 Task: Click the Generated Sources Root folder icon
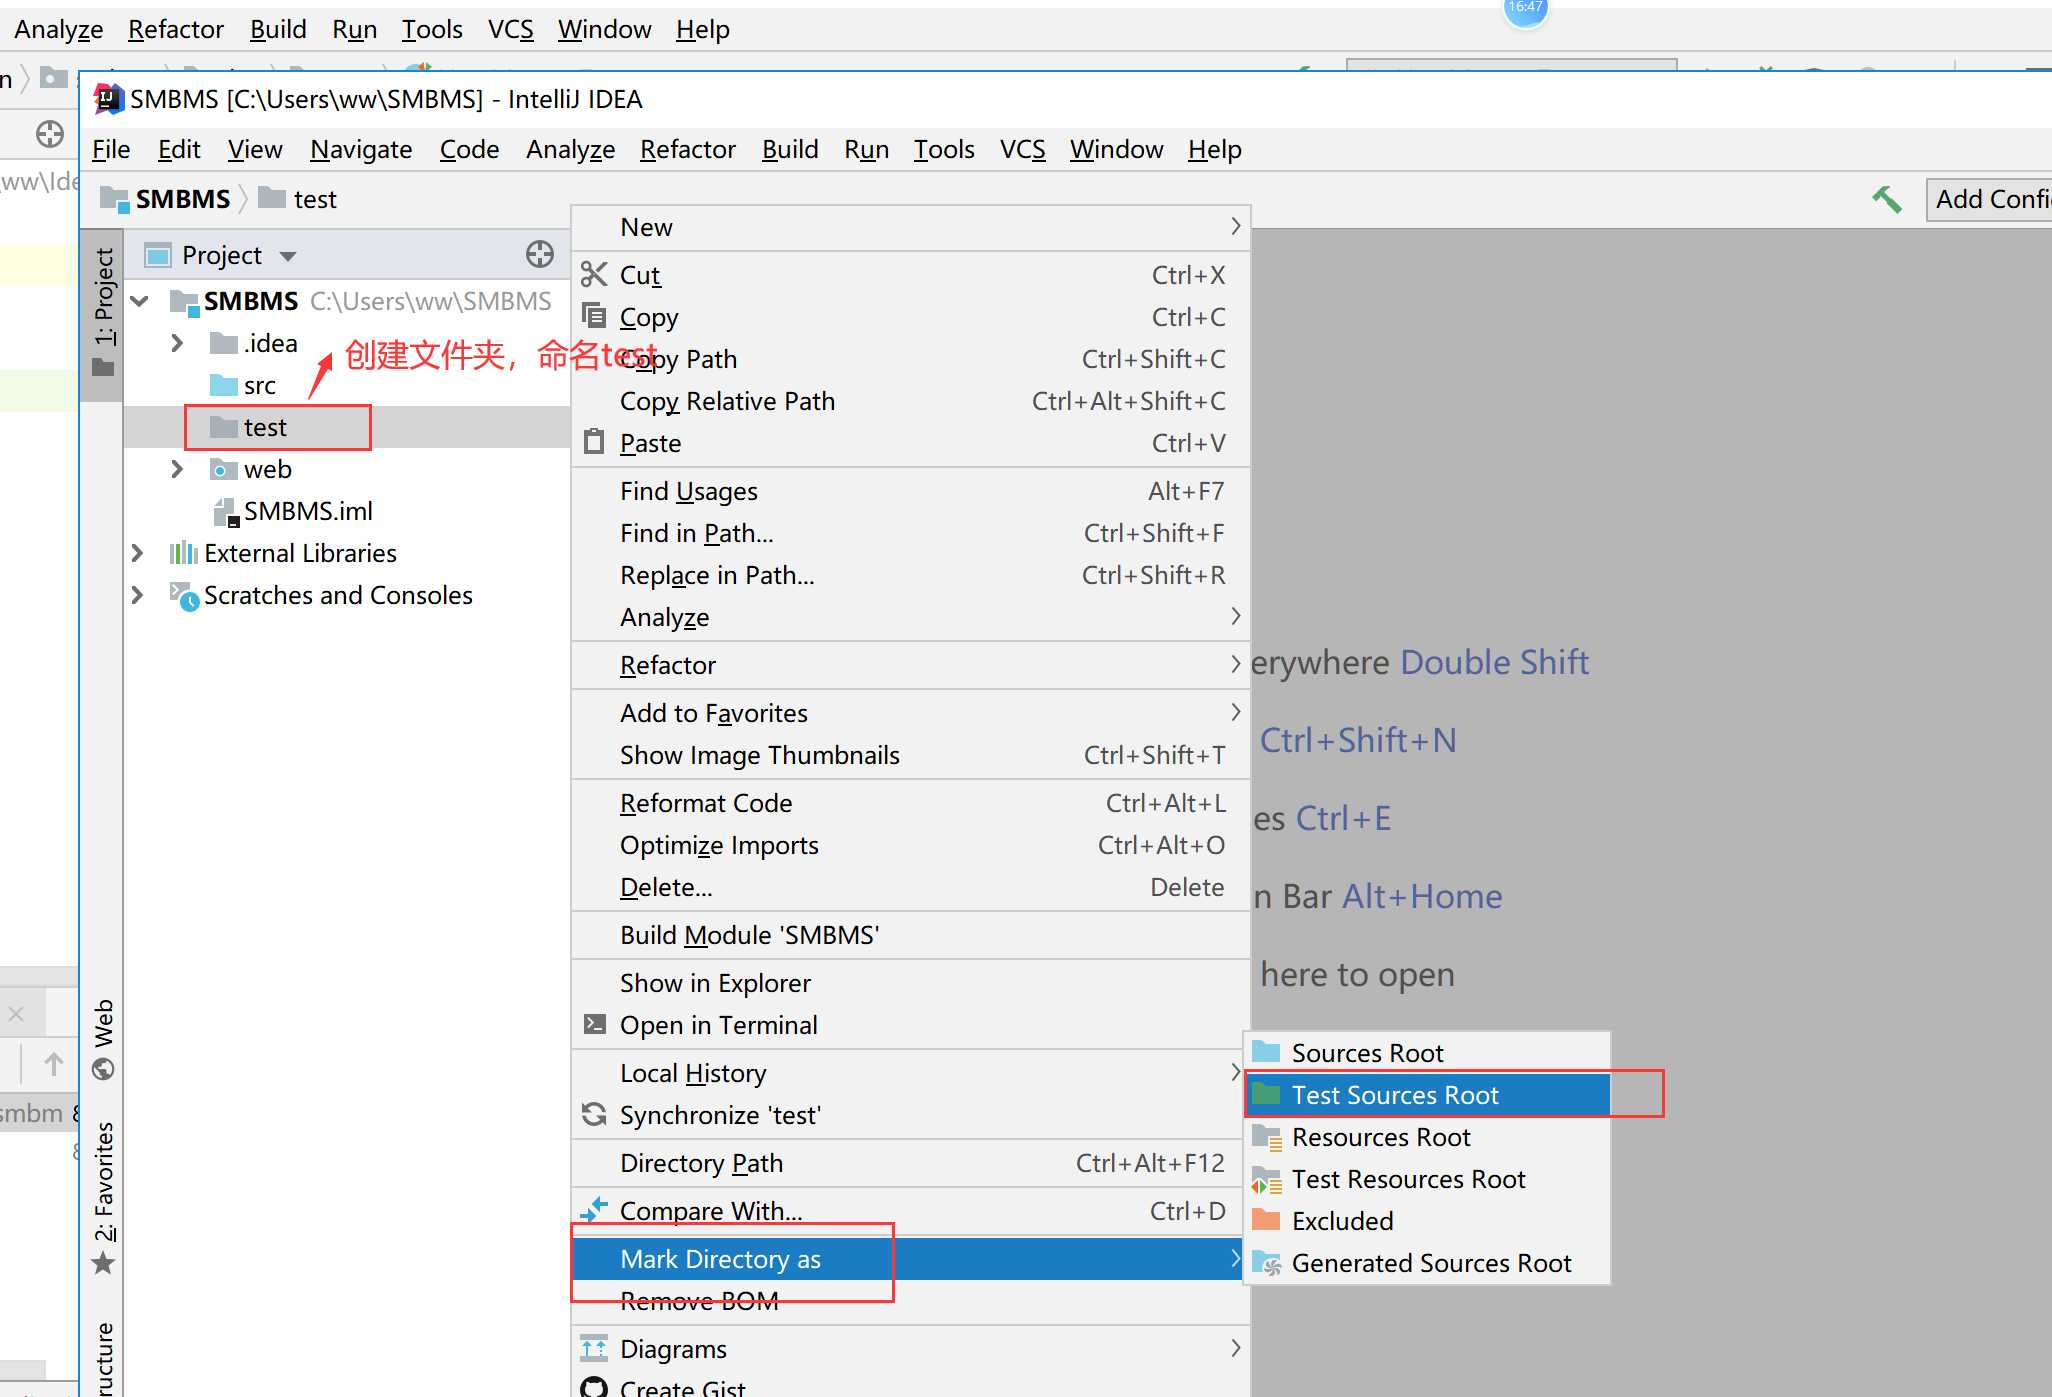point(1266,1262)
